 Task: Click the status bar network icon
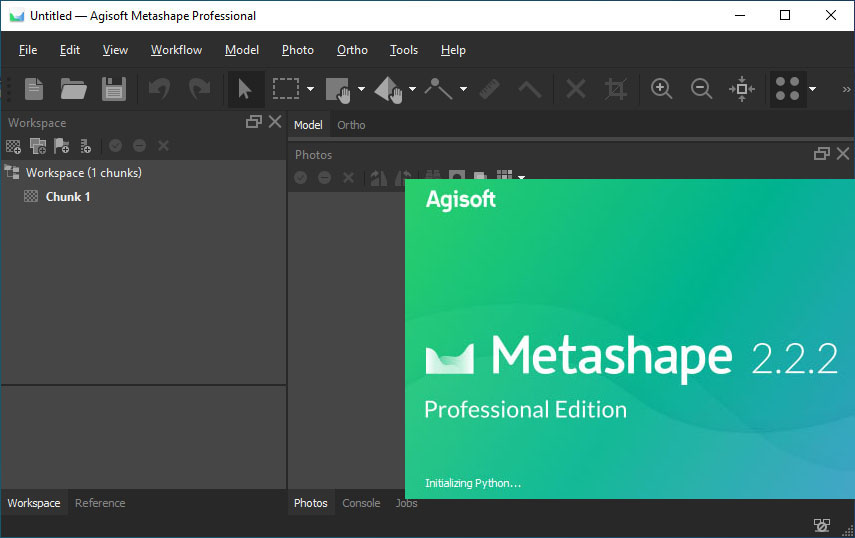(x=821, y=525)
